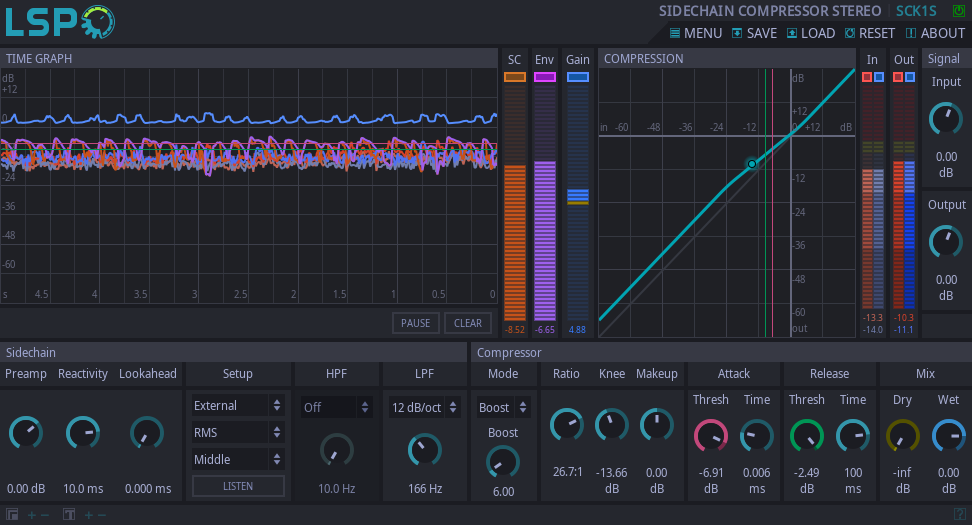This screenshot has width=972, height=525.
Task: Click the LPF frequency knob at 166 Hz
Action: 425,450
